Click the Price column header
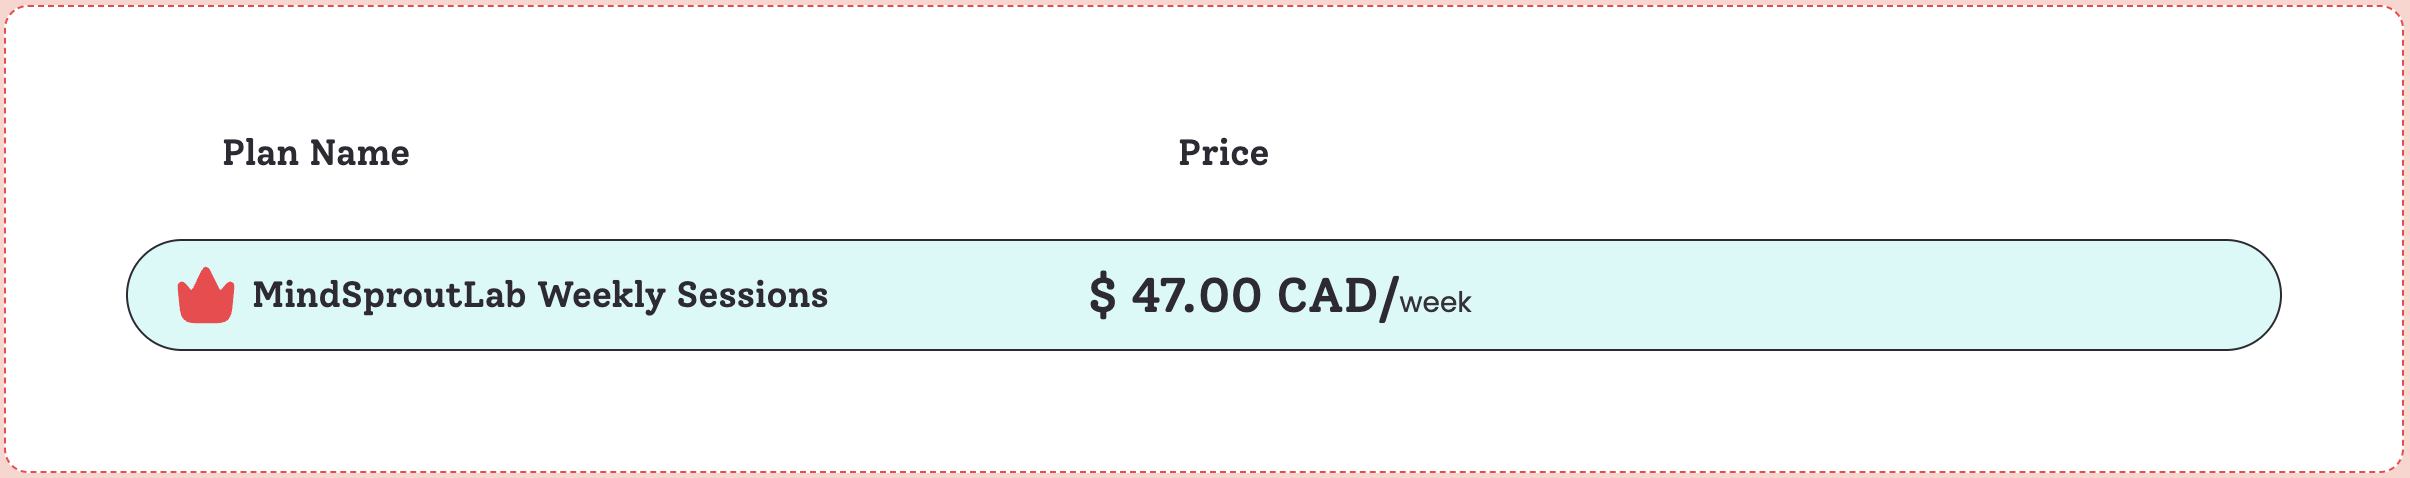 click(x=1223, y=153)
